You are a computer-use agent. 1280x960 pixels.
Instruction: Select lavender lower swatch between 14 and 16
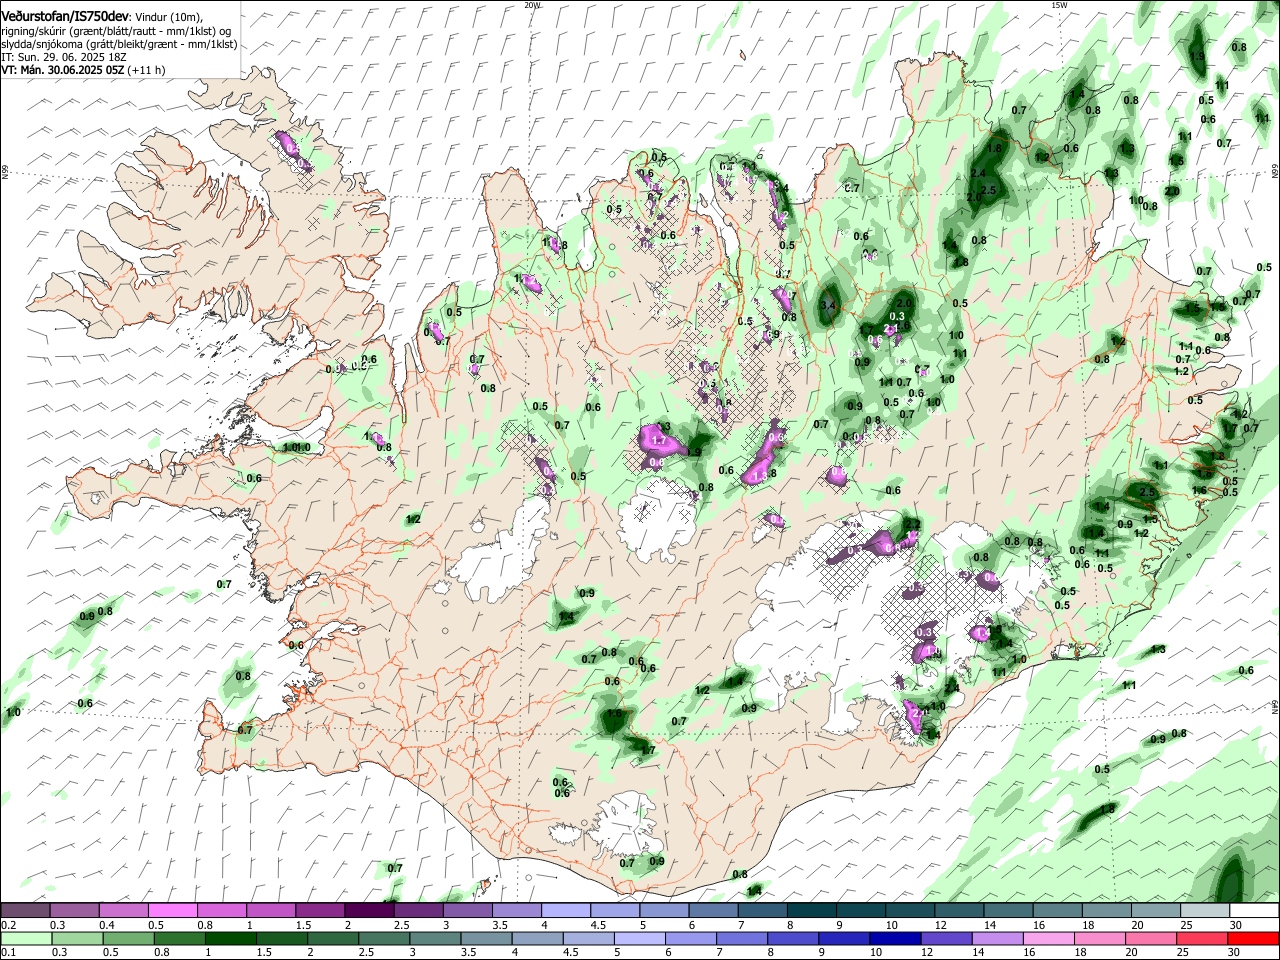coord(998,938)
